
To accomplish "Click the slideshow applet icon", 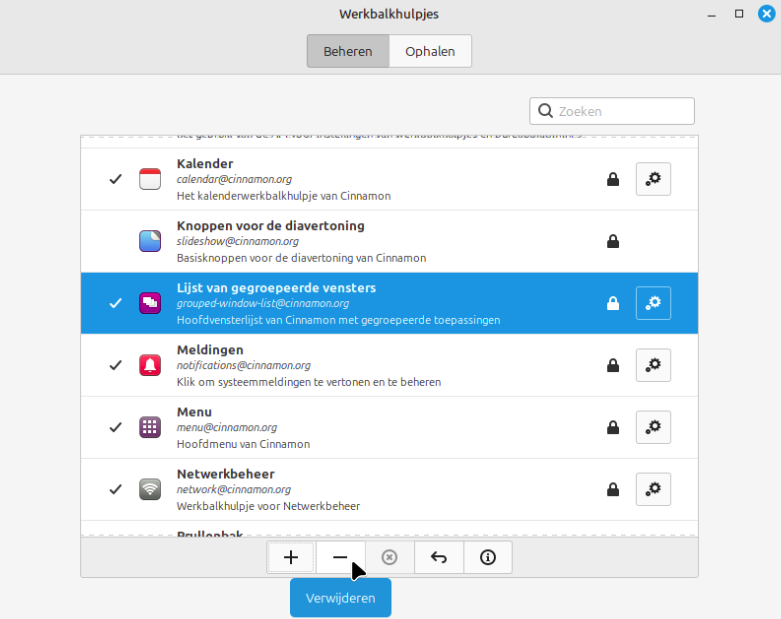I will (149, 241).
